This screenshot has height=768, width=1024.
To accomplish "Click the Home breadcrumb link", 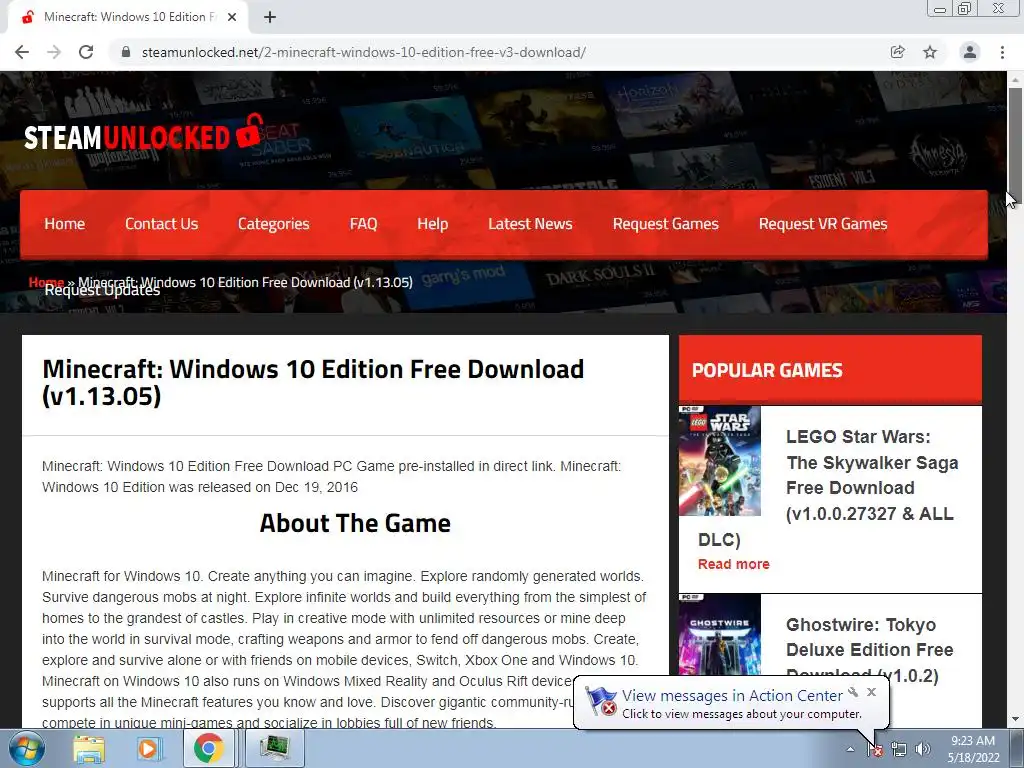I will tap(46, 282).
